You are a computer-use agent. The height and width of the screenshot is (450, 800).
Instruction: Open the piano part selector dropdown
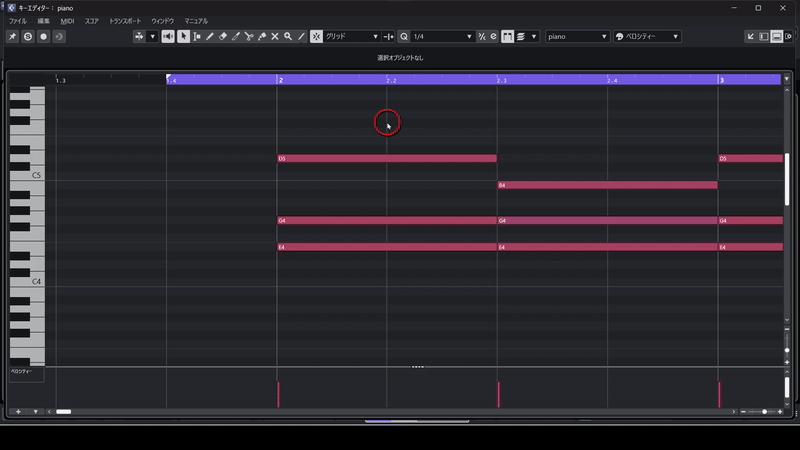coord(577,36)
